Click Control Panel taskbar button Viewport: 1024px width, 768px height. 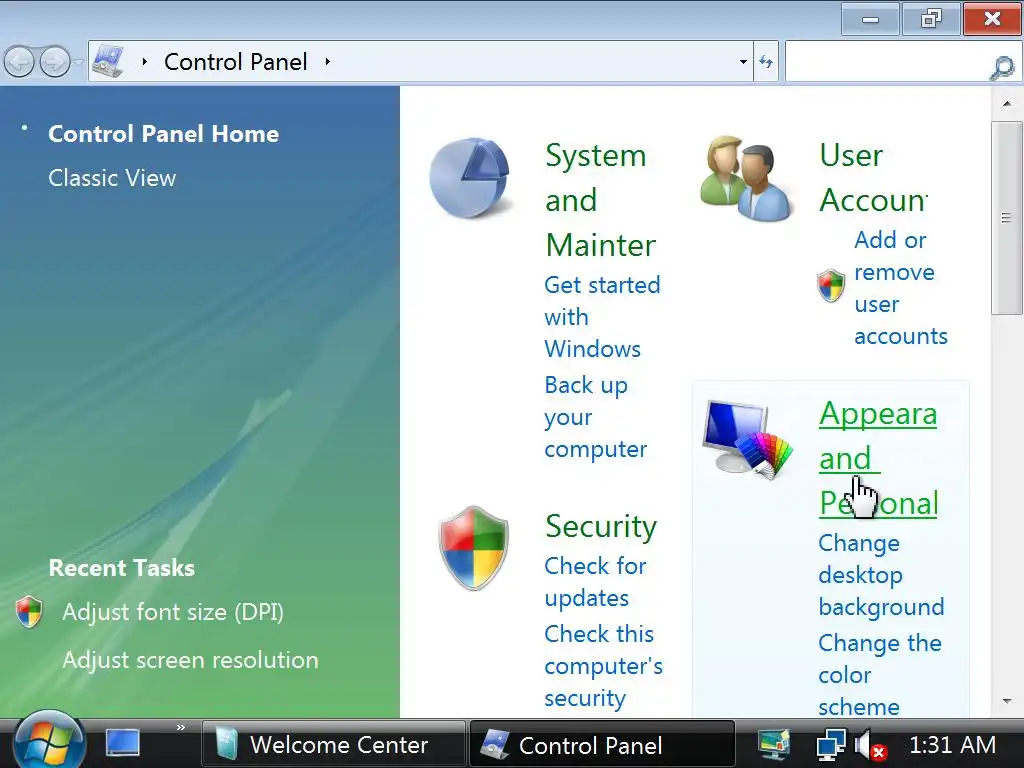[601, 744]
